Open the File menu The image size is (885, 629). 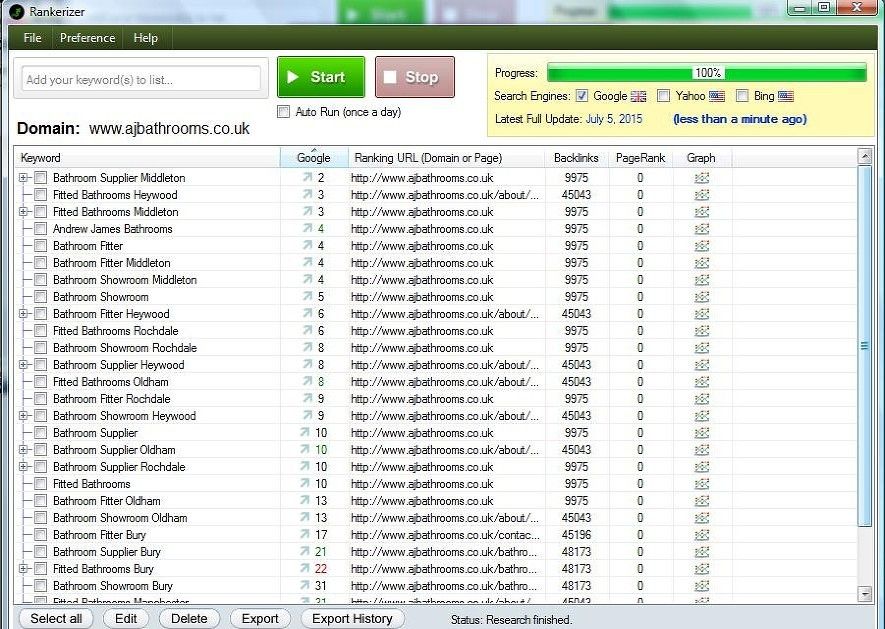[32, 38]
